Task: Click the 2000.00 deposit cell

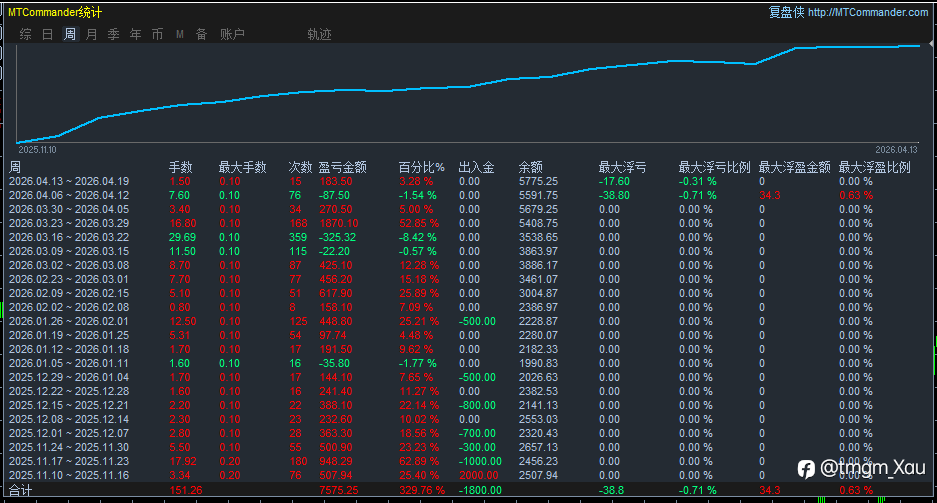Action: 479,476
